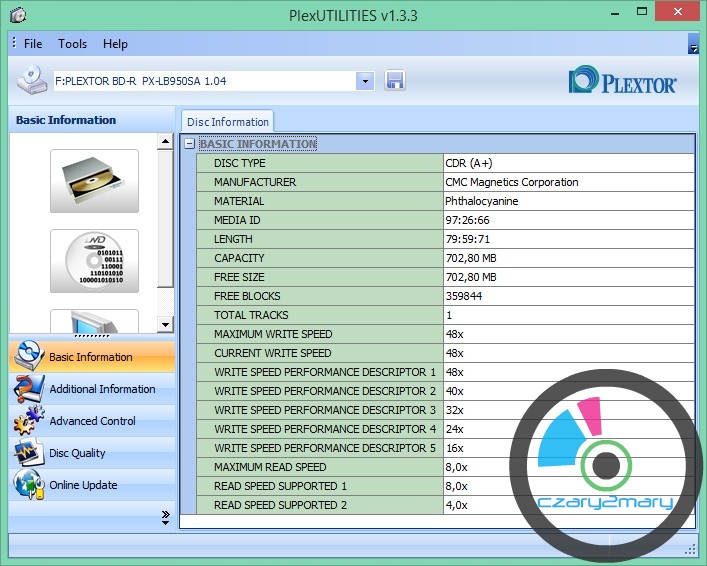Open Basic Information section

point(90,357)
